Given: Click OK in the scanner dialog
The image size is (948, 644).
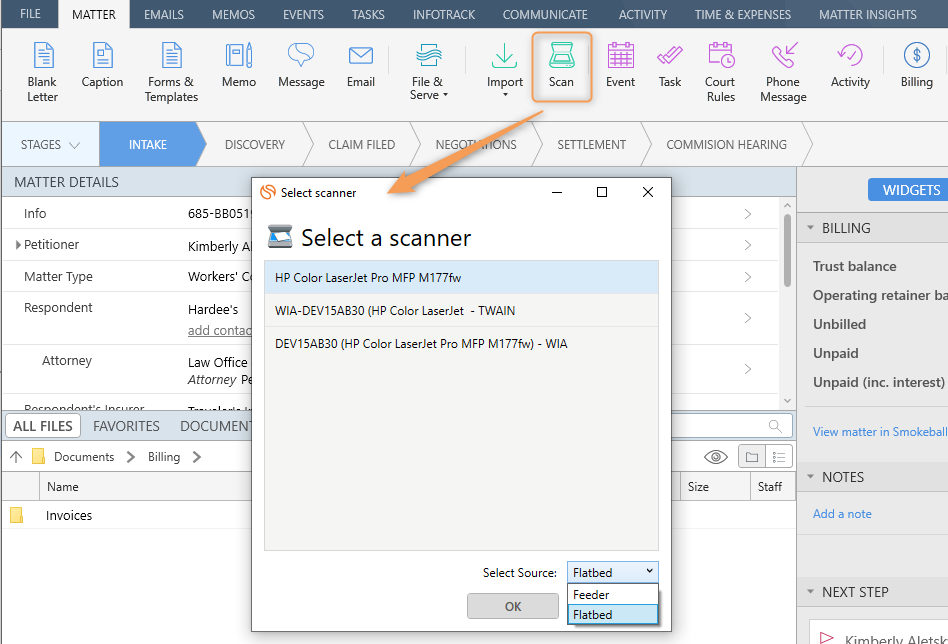Looking at the screenshot, I should click(512, 606).
